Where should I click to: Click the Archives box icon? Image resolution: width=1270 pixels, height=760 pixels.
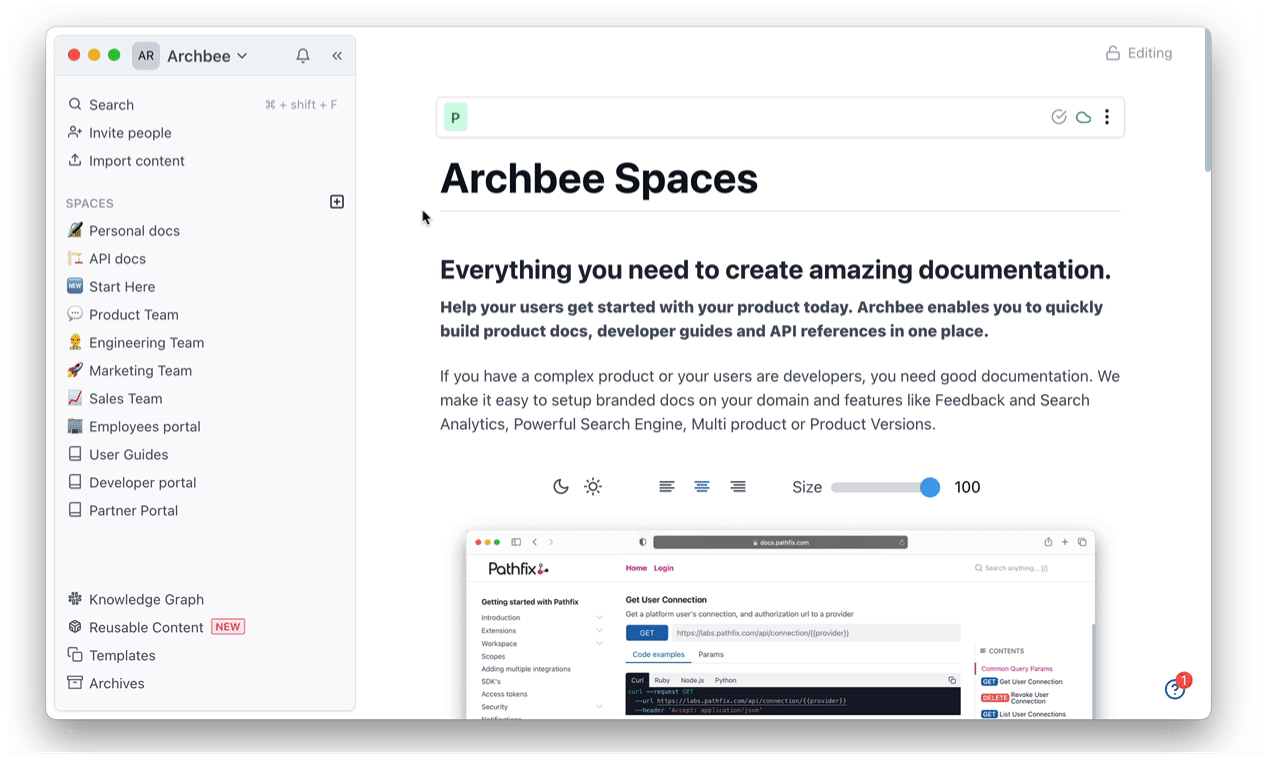coord(75,683)
